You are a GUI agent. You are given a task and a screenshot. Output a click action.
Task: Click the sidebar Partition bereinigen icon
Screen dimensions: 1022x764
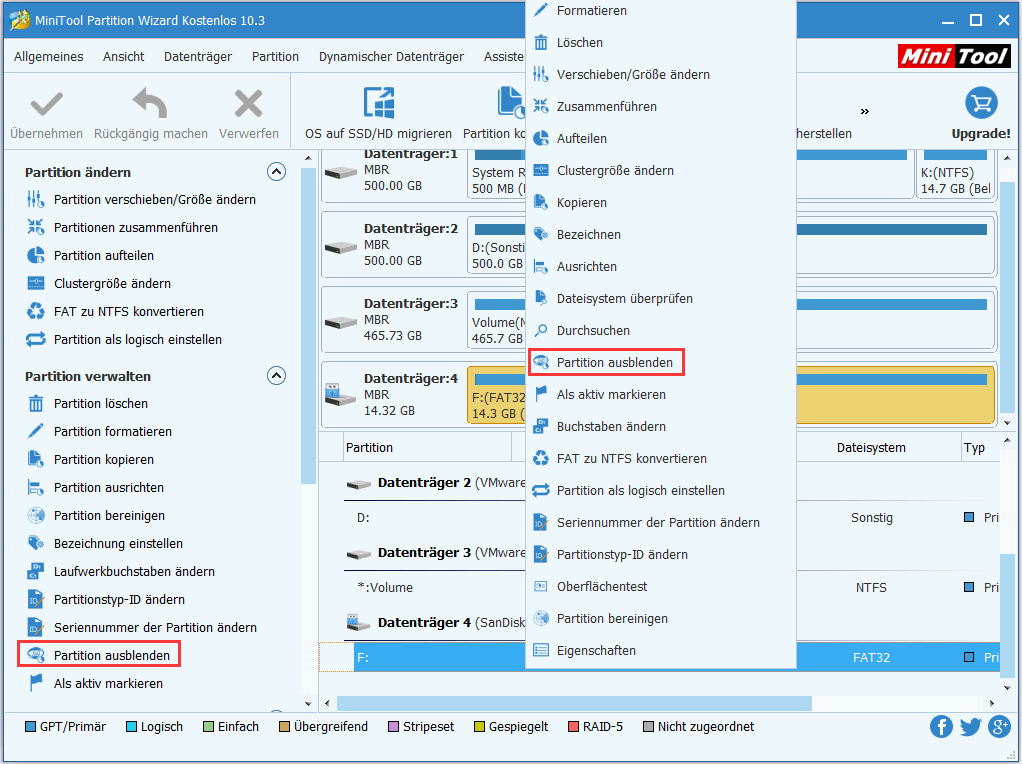pyautogui.click(x=36, y=515)
